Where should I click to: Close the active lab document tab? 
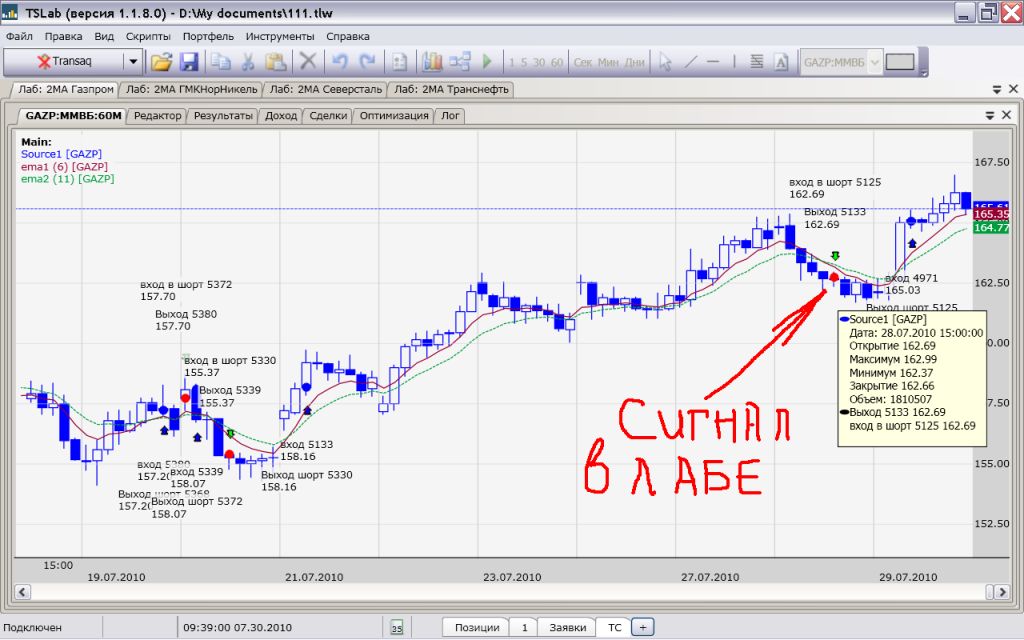(x=1013, y=89)
